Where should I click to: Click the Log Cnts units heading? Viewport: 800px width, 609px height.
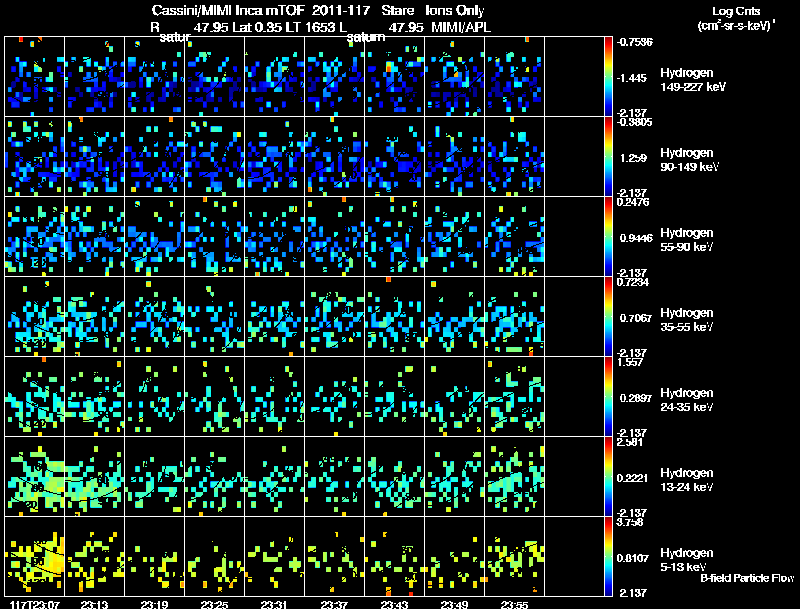coord(736,18)
